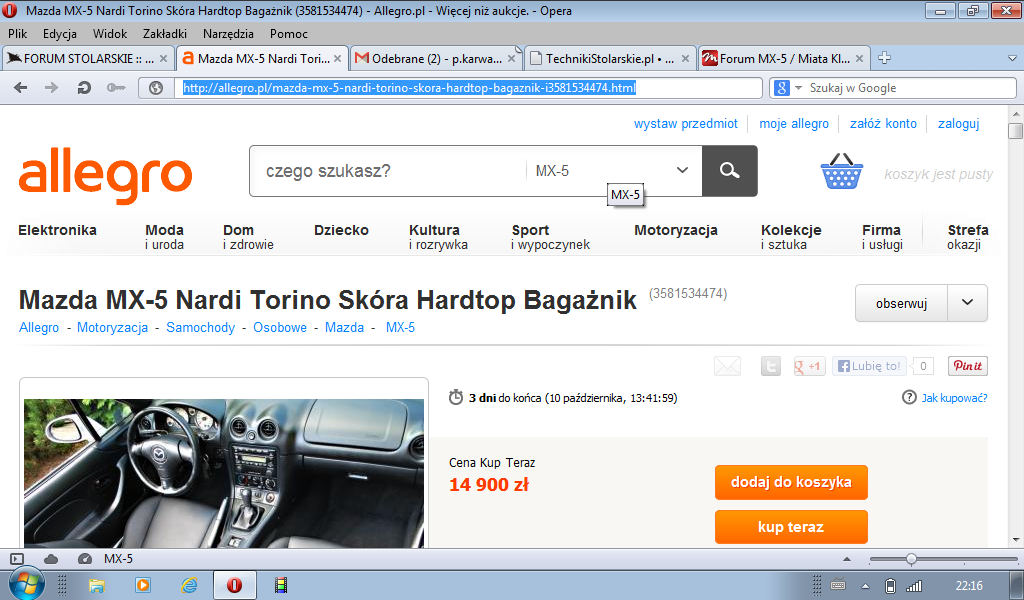Click the dodaj do koszyka button

791,482
